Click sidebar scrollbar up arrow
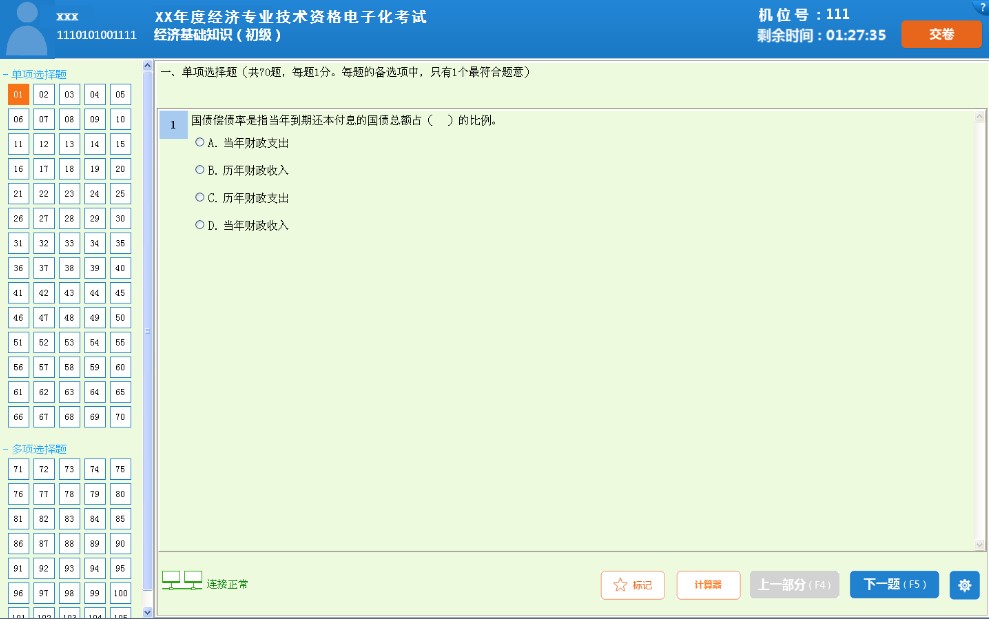Screen dimensions: 989x619 (x=148, y=65)
